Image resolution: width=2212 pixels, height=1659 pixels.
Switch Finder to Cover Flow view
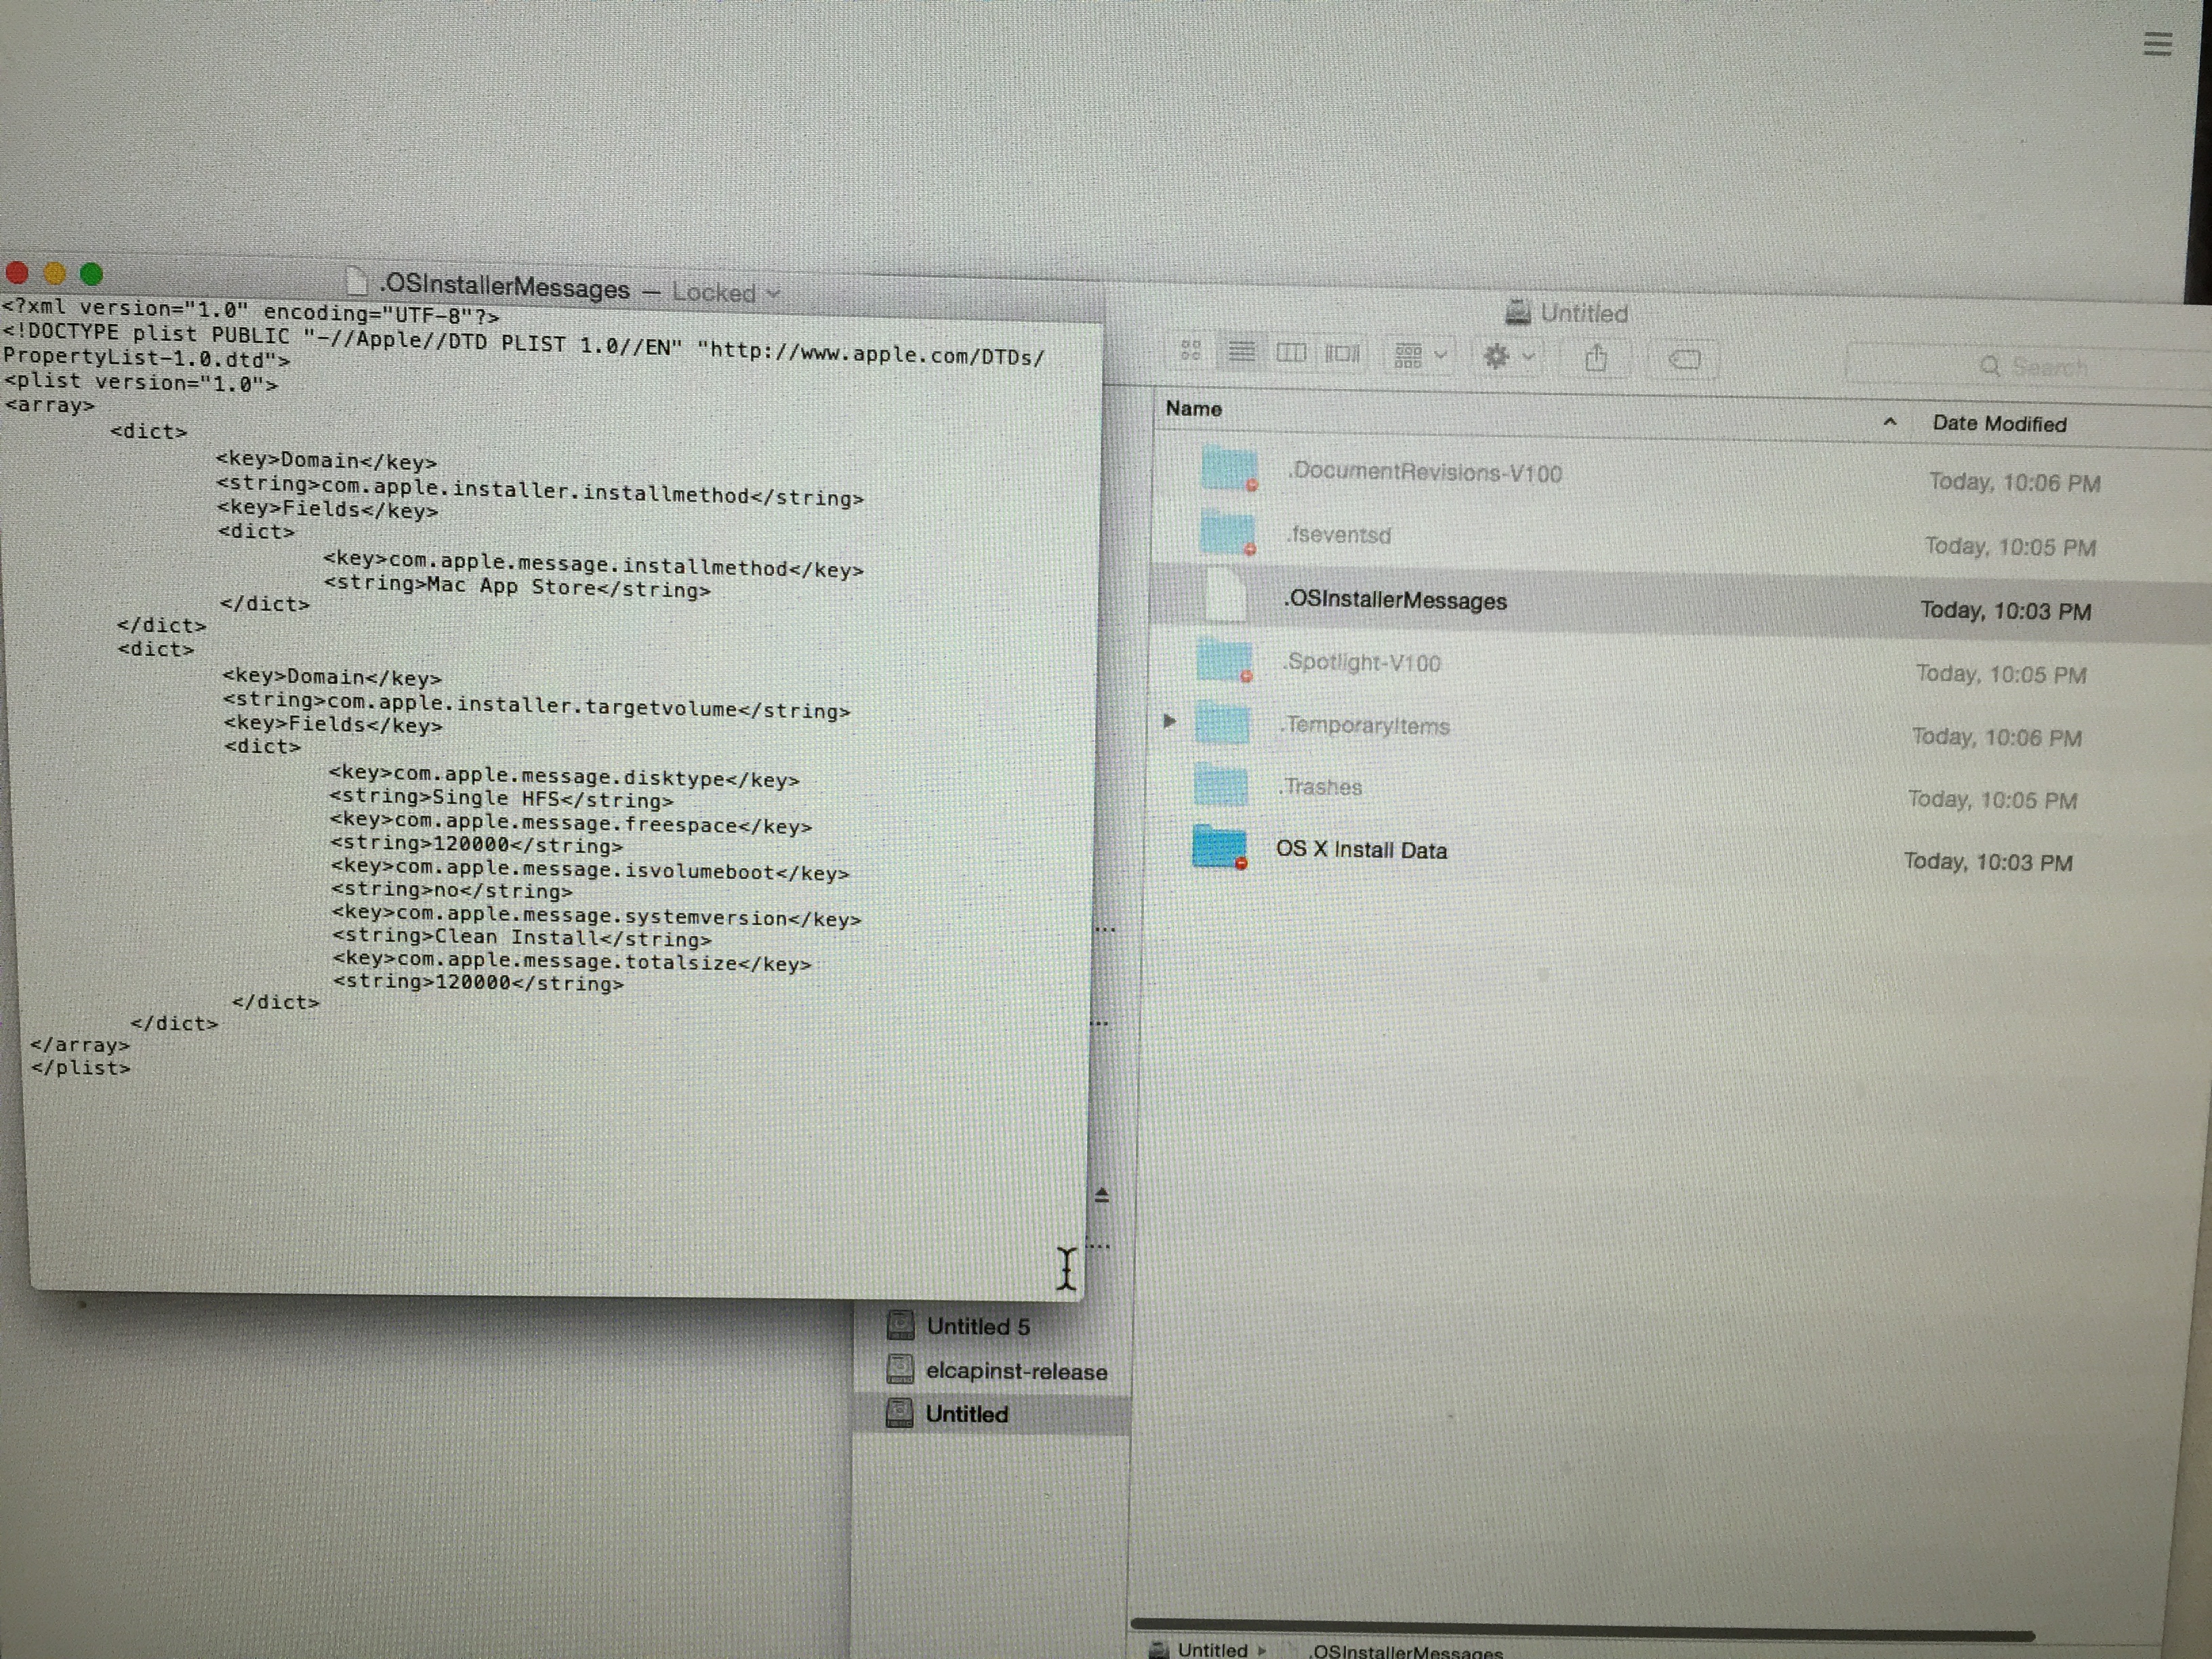point(1342,354)
